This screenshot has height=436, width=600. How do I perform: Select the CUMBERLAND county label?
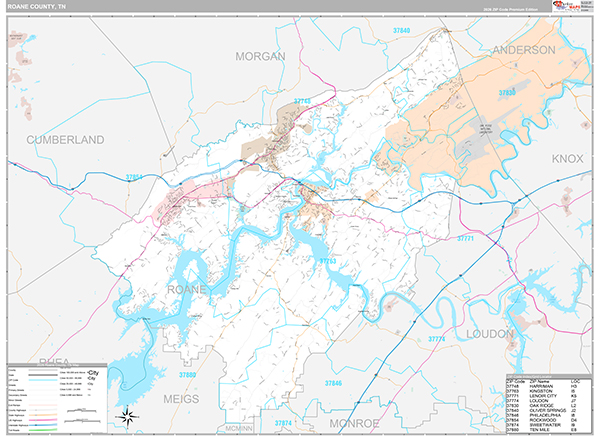click(65, 140)
